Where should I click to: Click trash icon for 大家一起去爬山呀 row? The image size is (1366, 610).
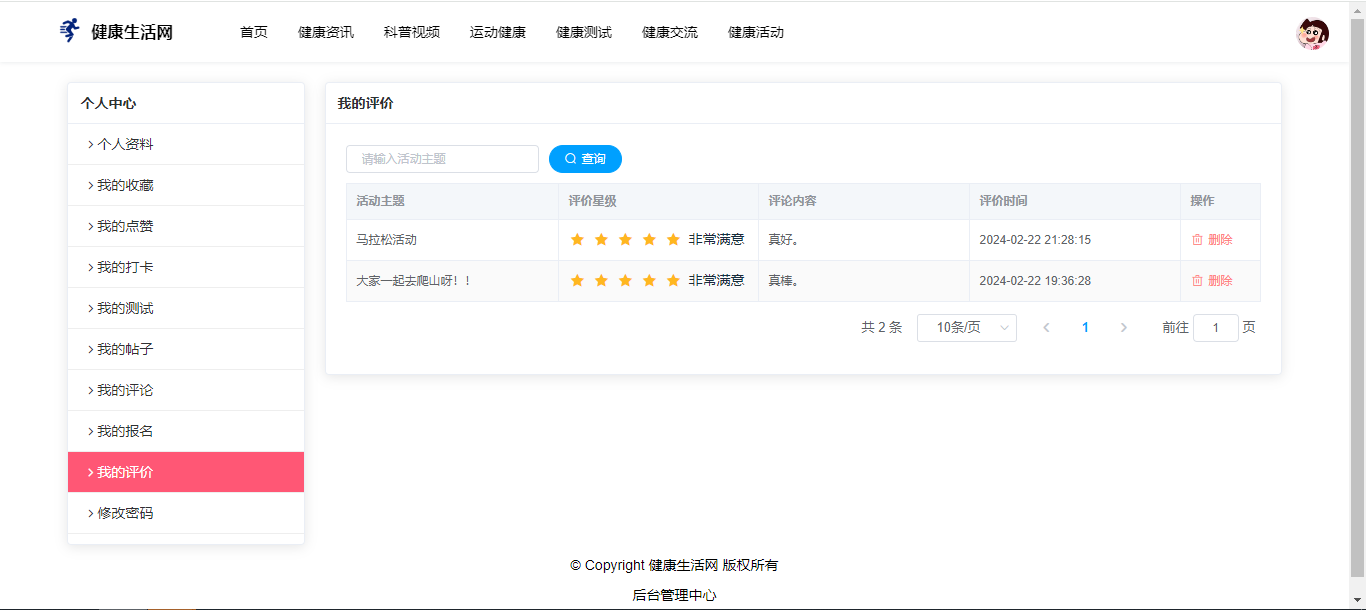(x=1197, y=281)
